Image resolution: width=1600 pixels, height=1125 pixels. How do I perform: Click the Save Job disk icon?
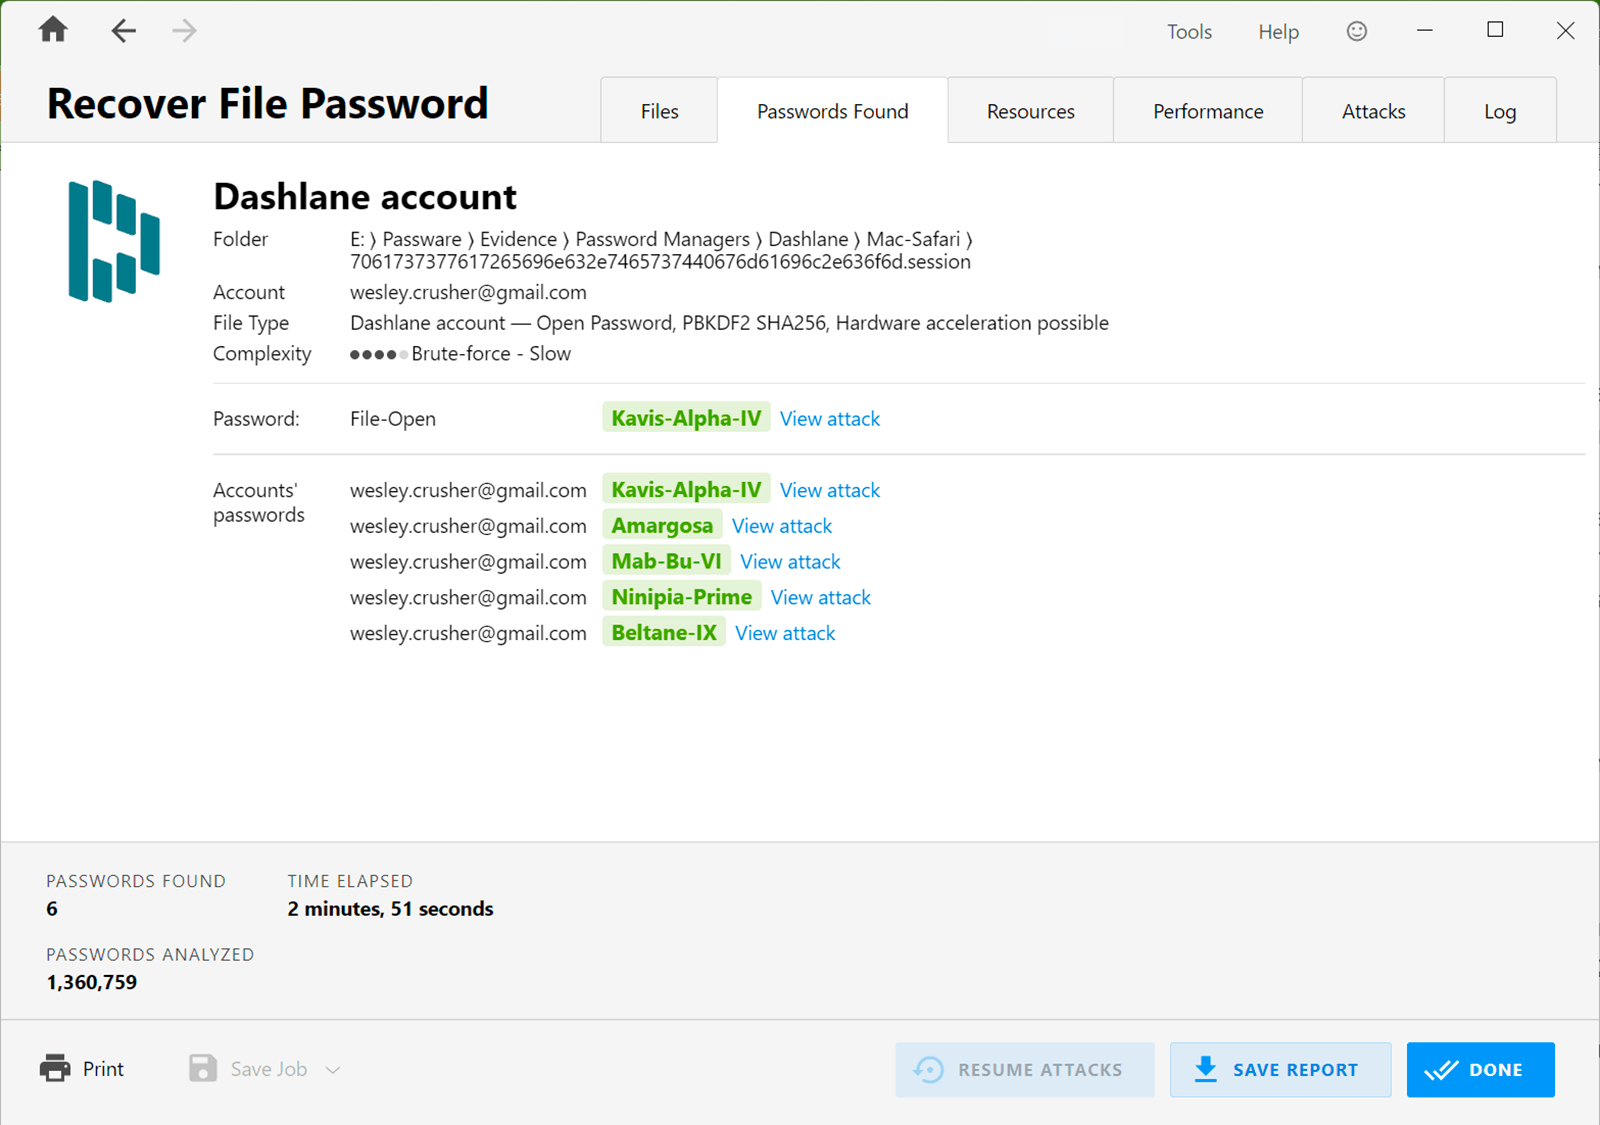pos(203,1068)
